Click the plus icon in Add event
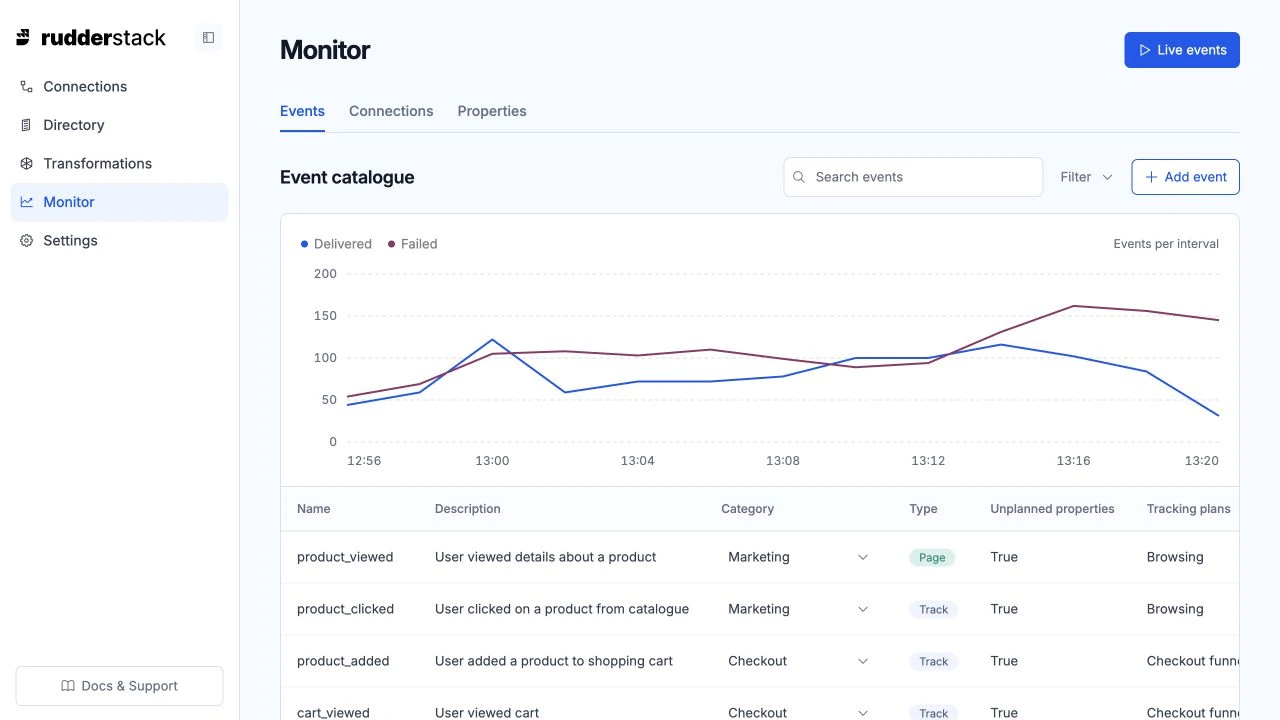 pos(1152,177)
